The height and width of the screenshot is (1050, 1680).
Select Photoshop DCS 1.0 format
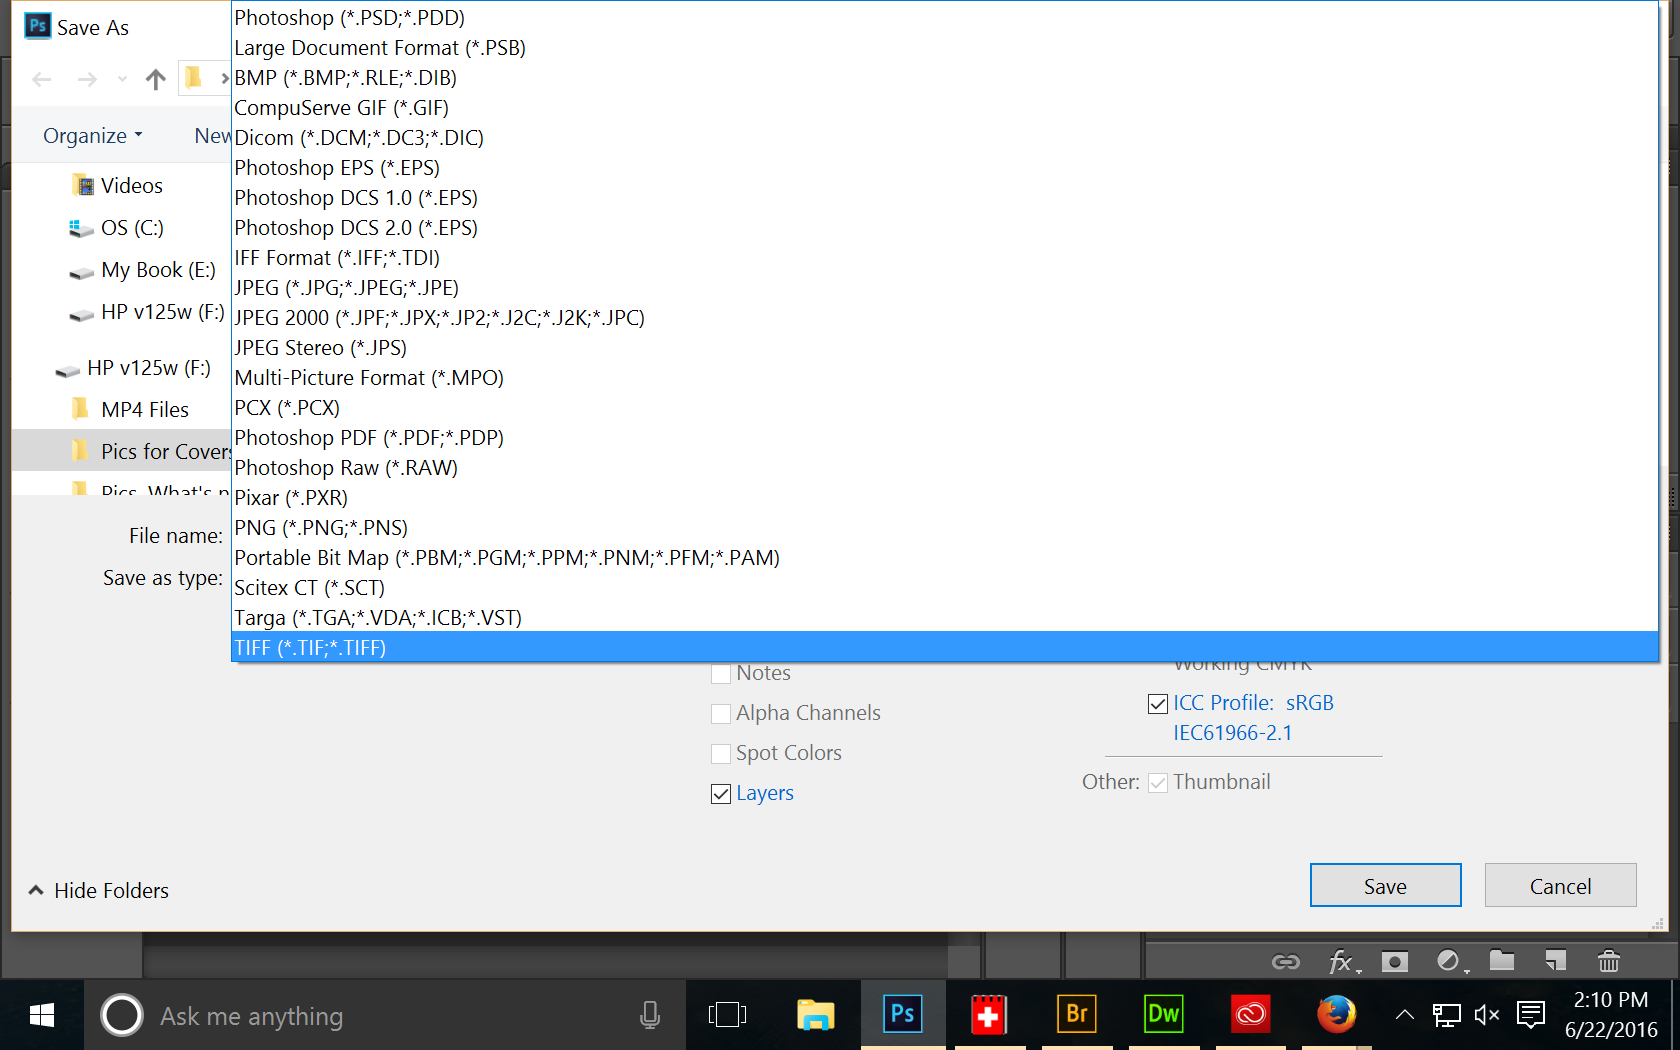pyautogui.click(x=945, y=198)
